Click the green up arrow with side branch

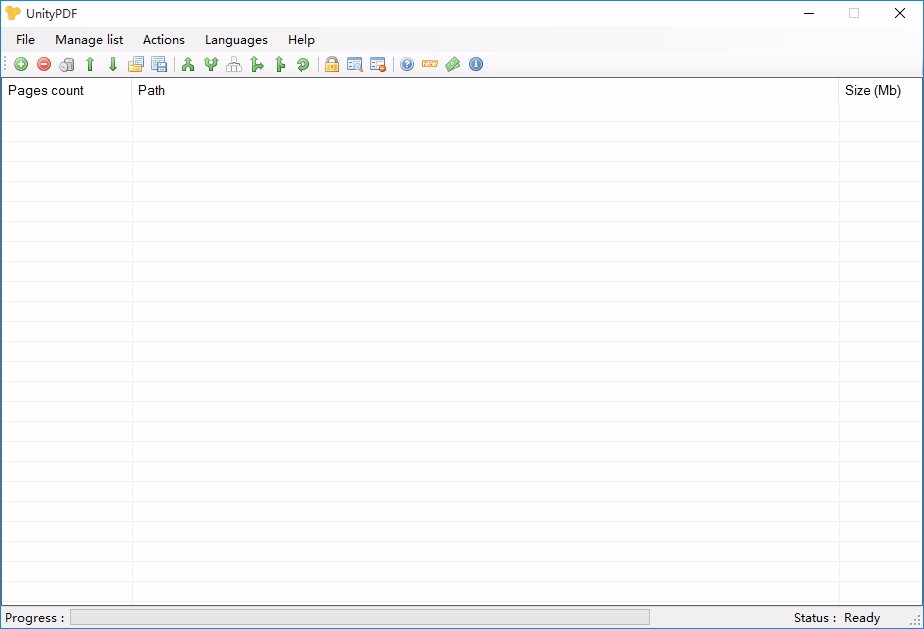point(280,64)
